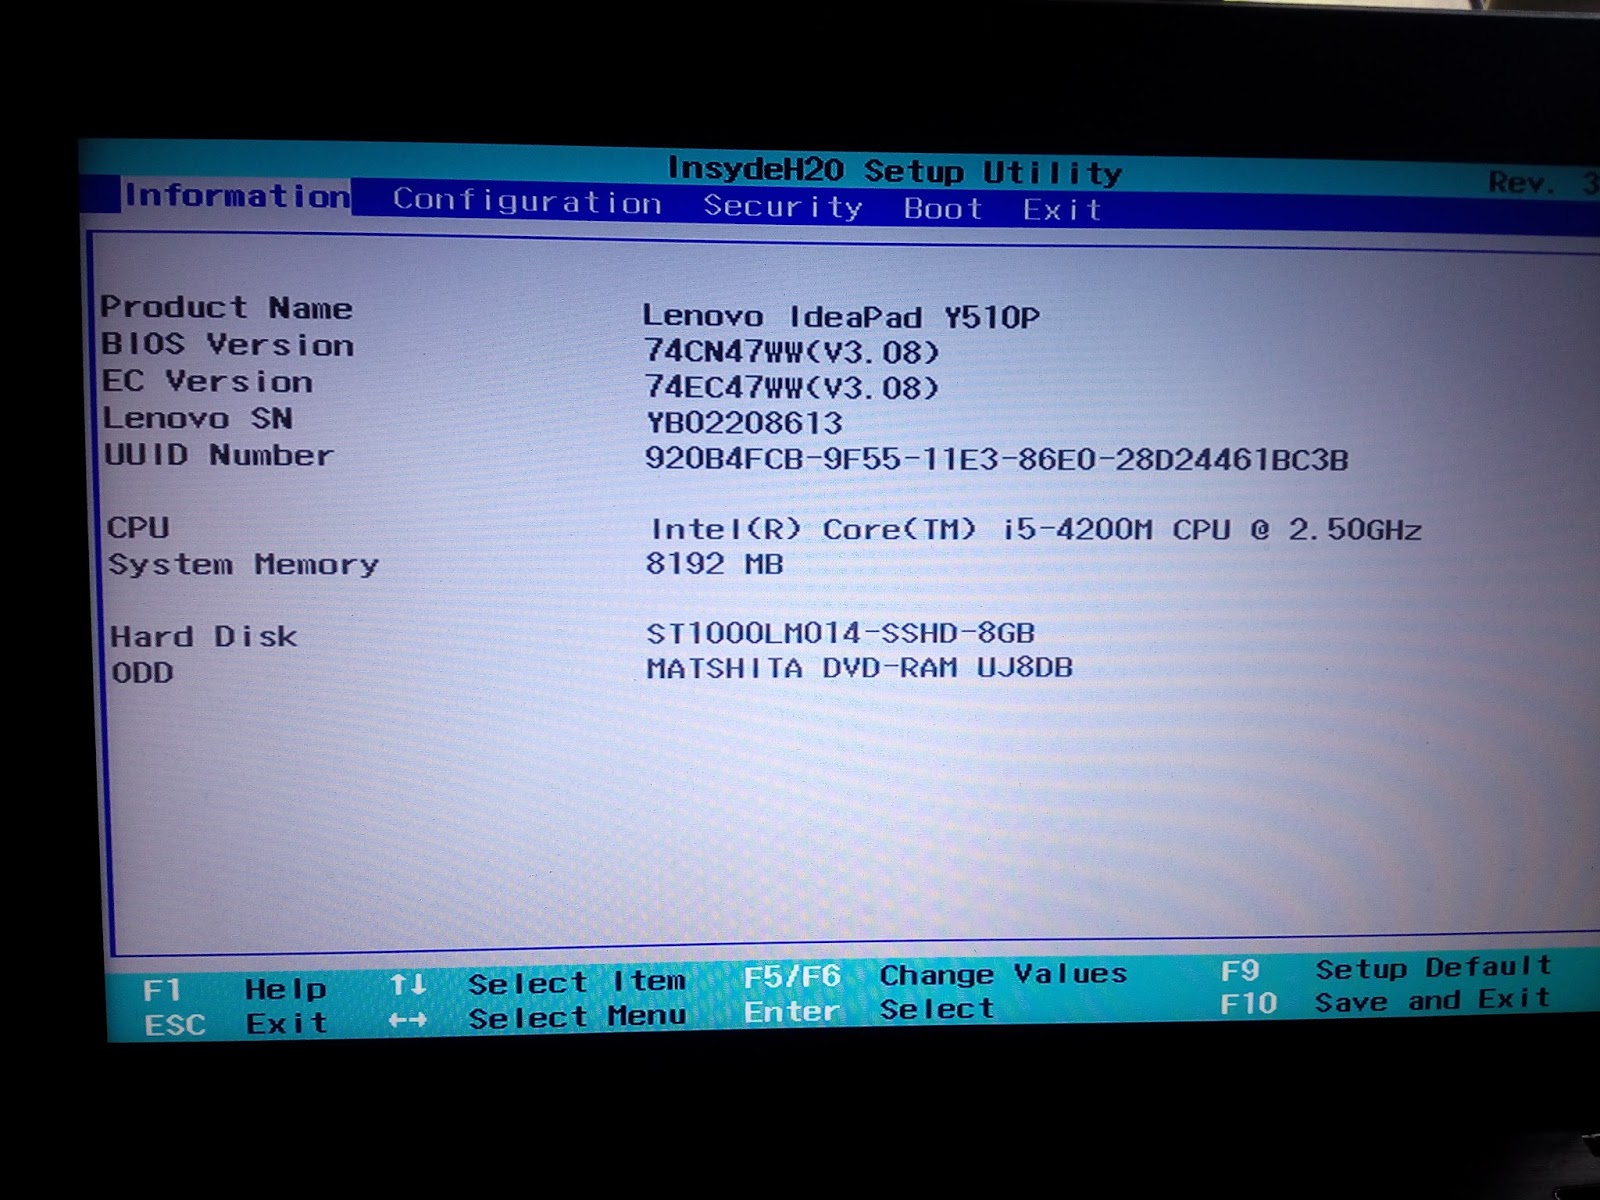1600x1200 pixels.
Task: Click the Enter key hint
Action: [x=792, y=1012]
